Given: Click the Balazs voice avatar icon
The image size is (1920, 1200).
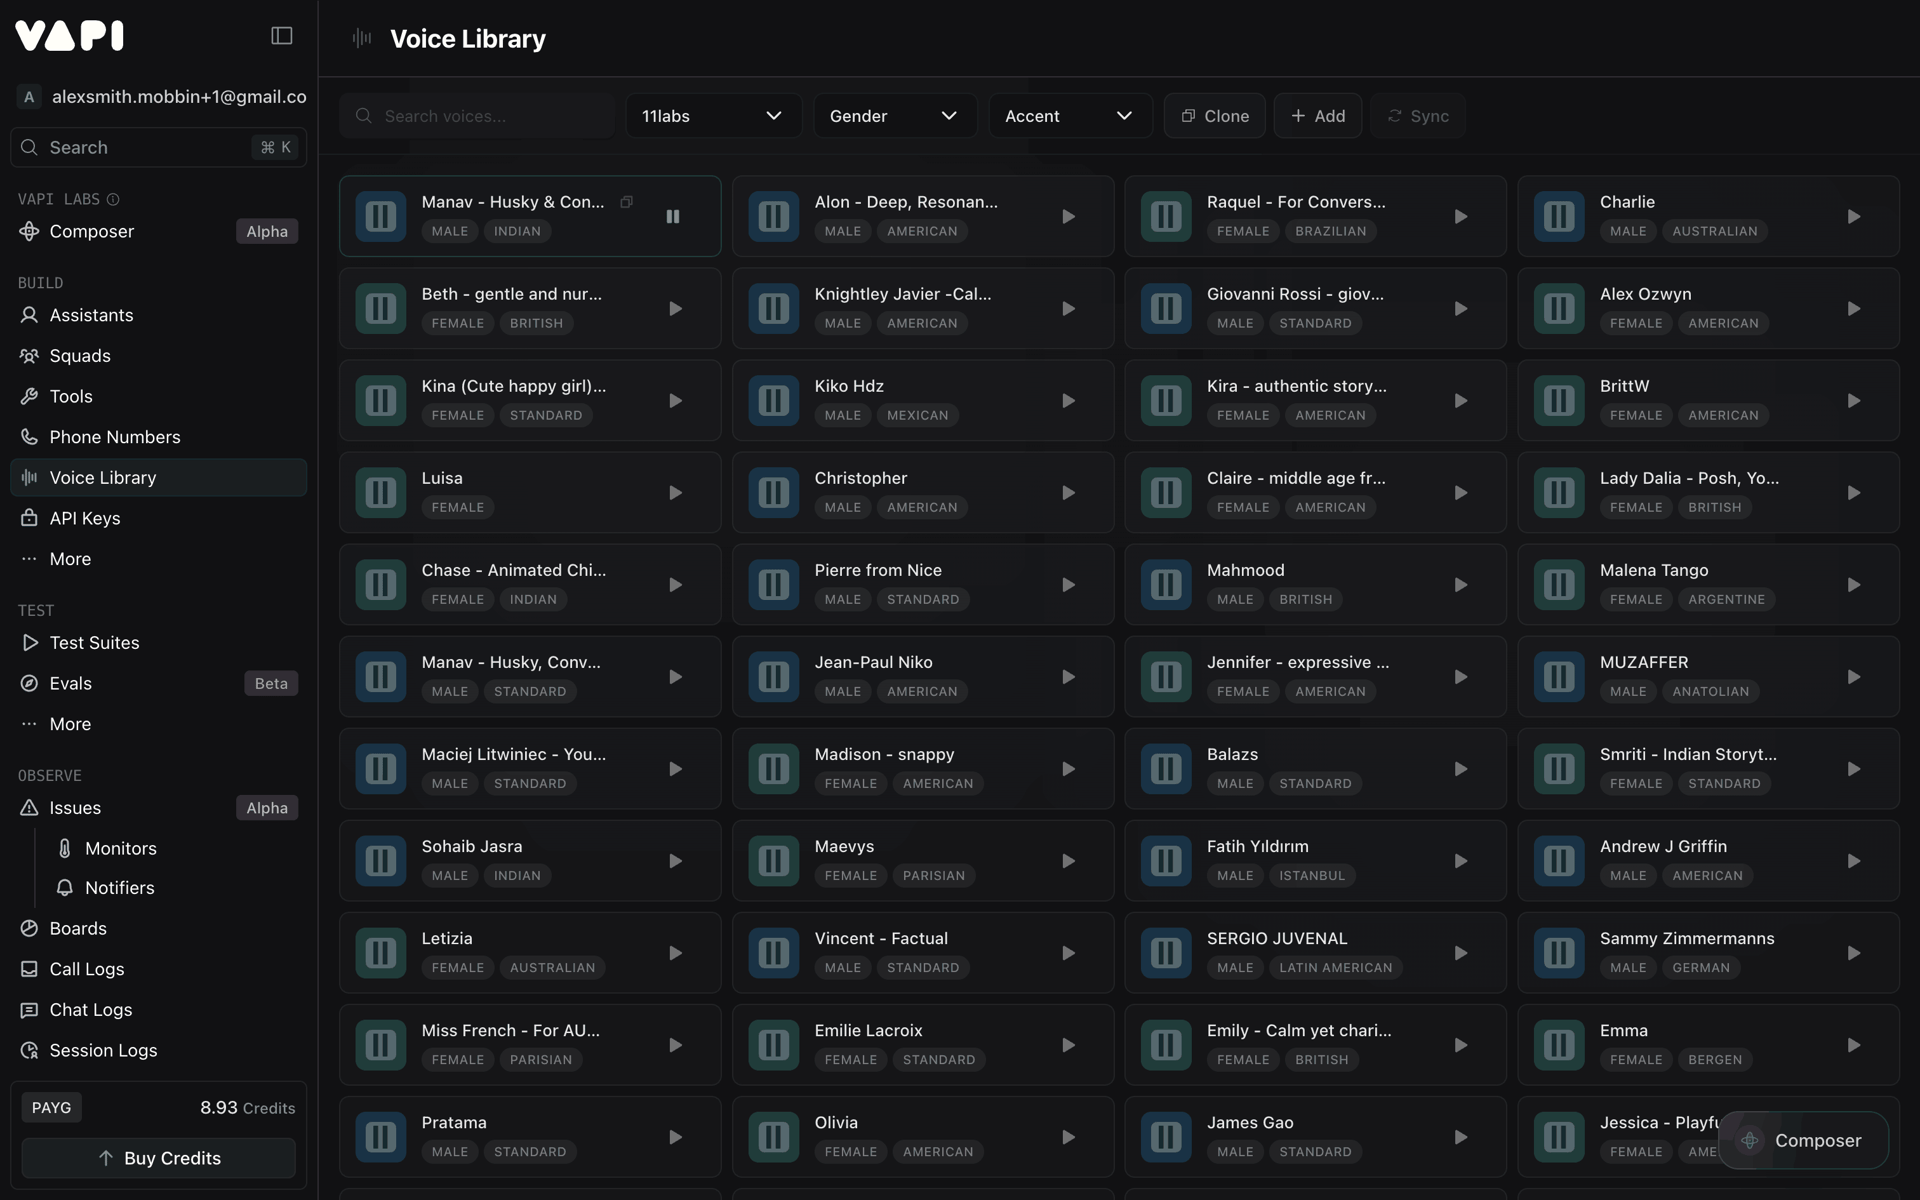Looking at the screenshot, I should (x=1166, y=768).
